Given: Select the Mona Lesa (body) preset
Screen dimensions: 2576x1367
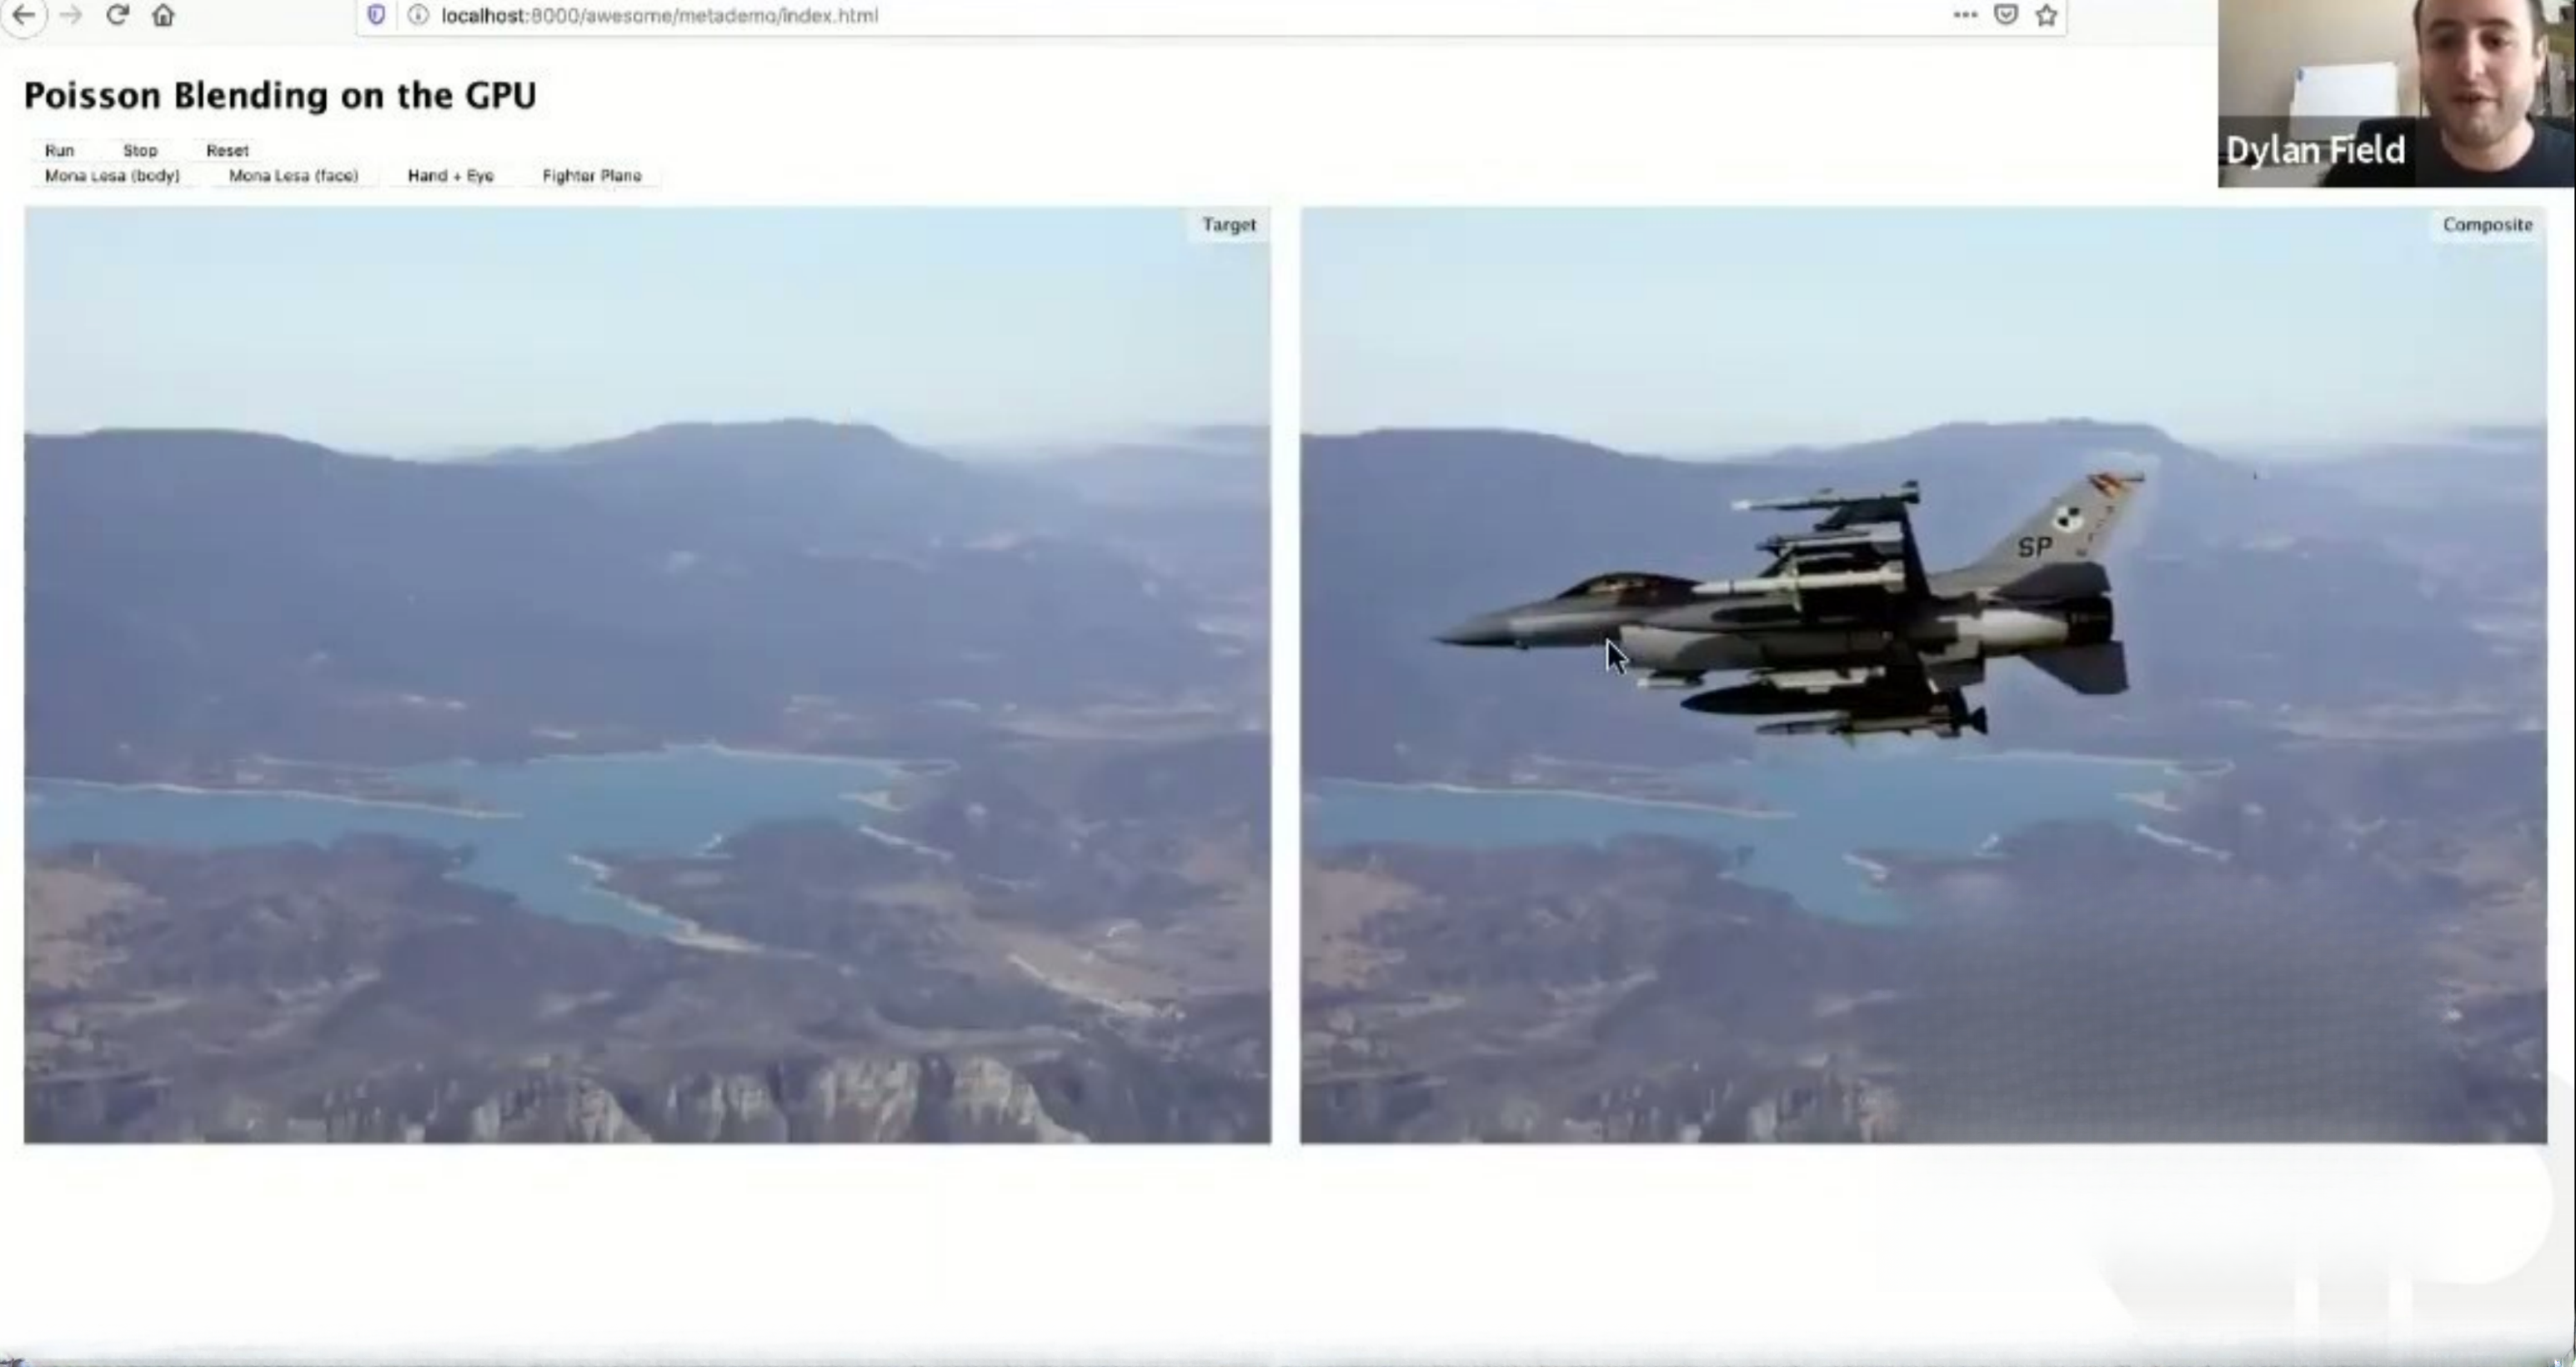Looking at the screenshot, I should (112, 176).
